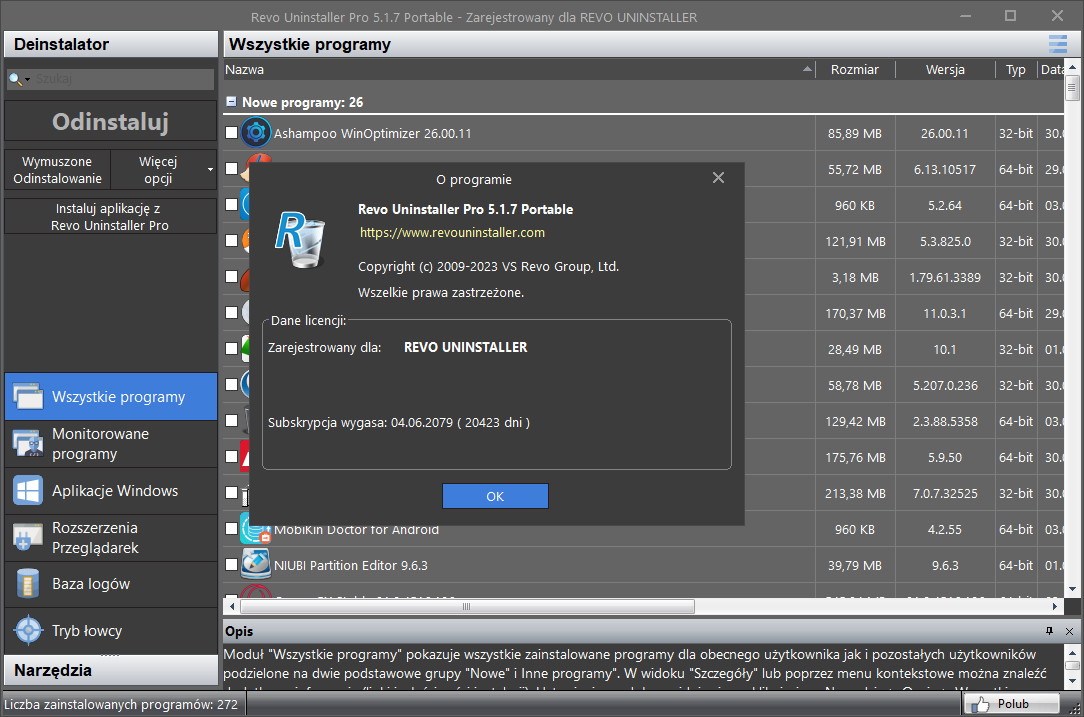Close the O programie dialog
This screenshot has width=1084, height=717.
point(718,178)
